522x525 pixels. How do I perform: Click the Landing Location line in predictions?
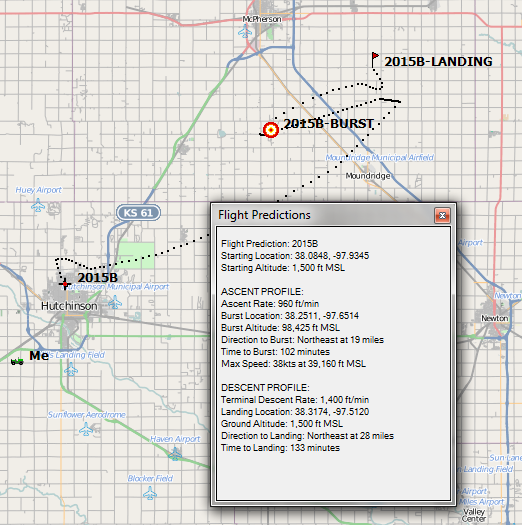(295, 411)
